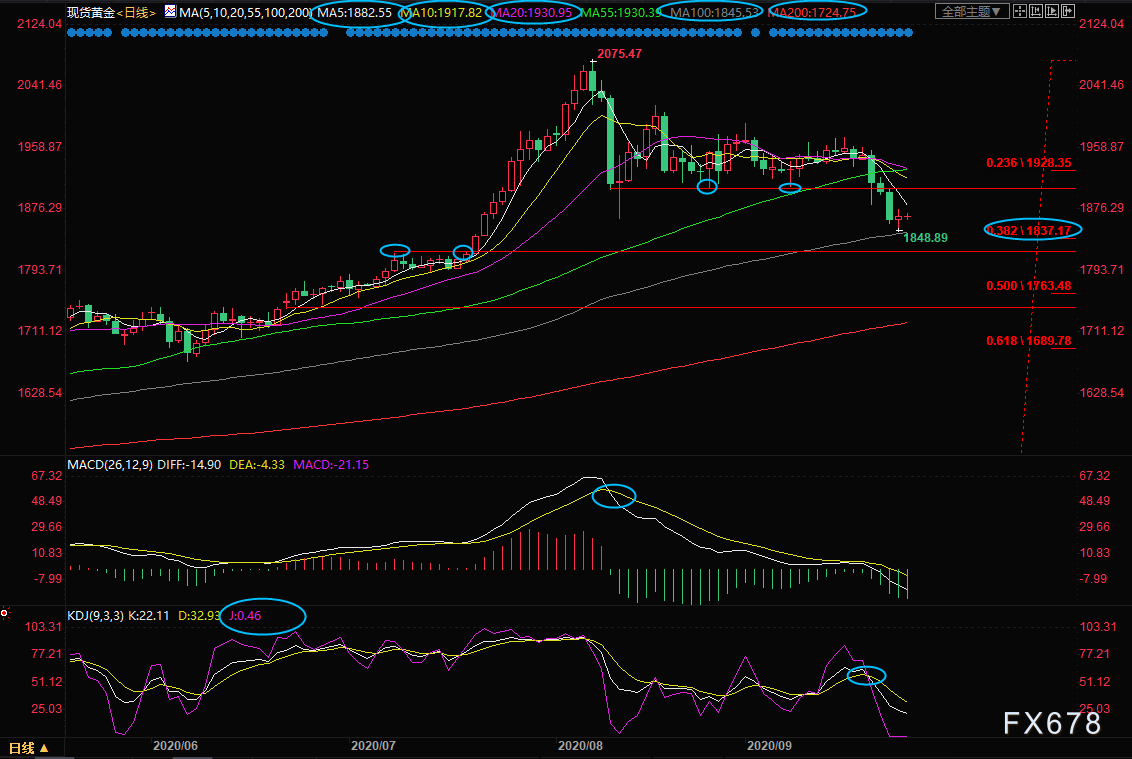Click the <日线> period label beside 现货黄金
The height and width of the screenshot is (759, 1132).
135,13
